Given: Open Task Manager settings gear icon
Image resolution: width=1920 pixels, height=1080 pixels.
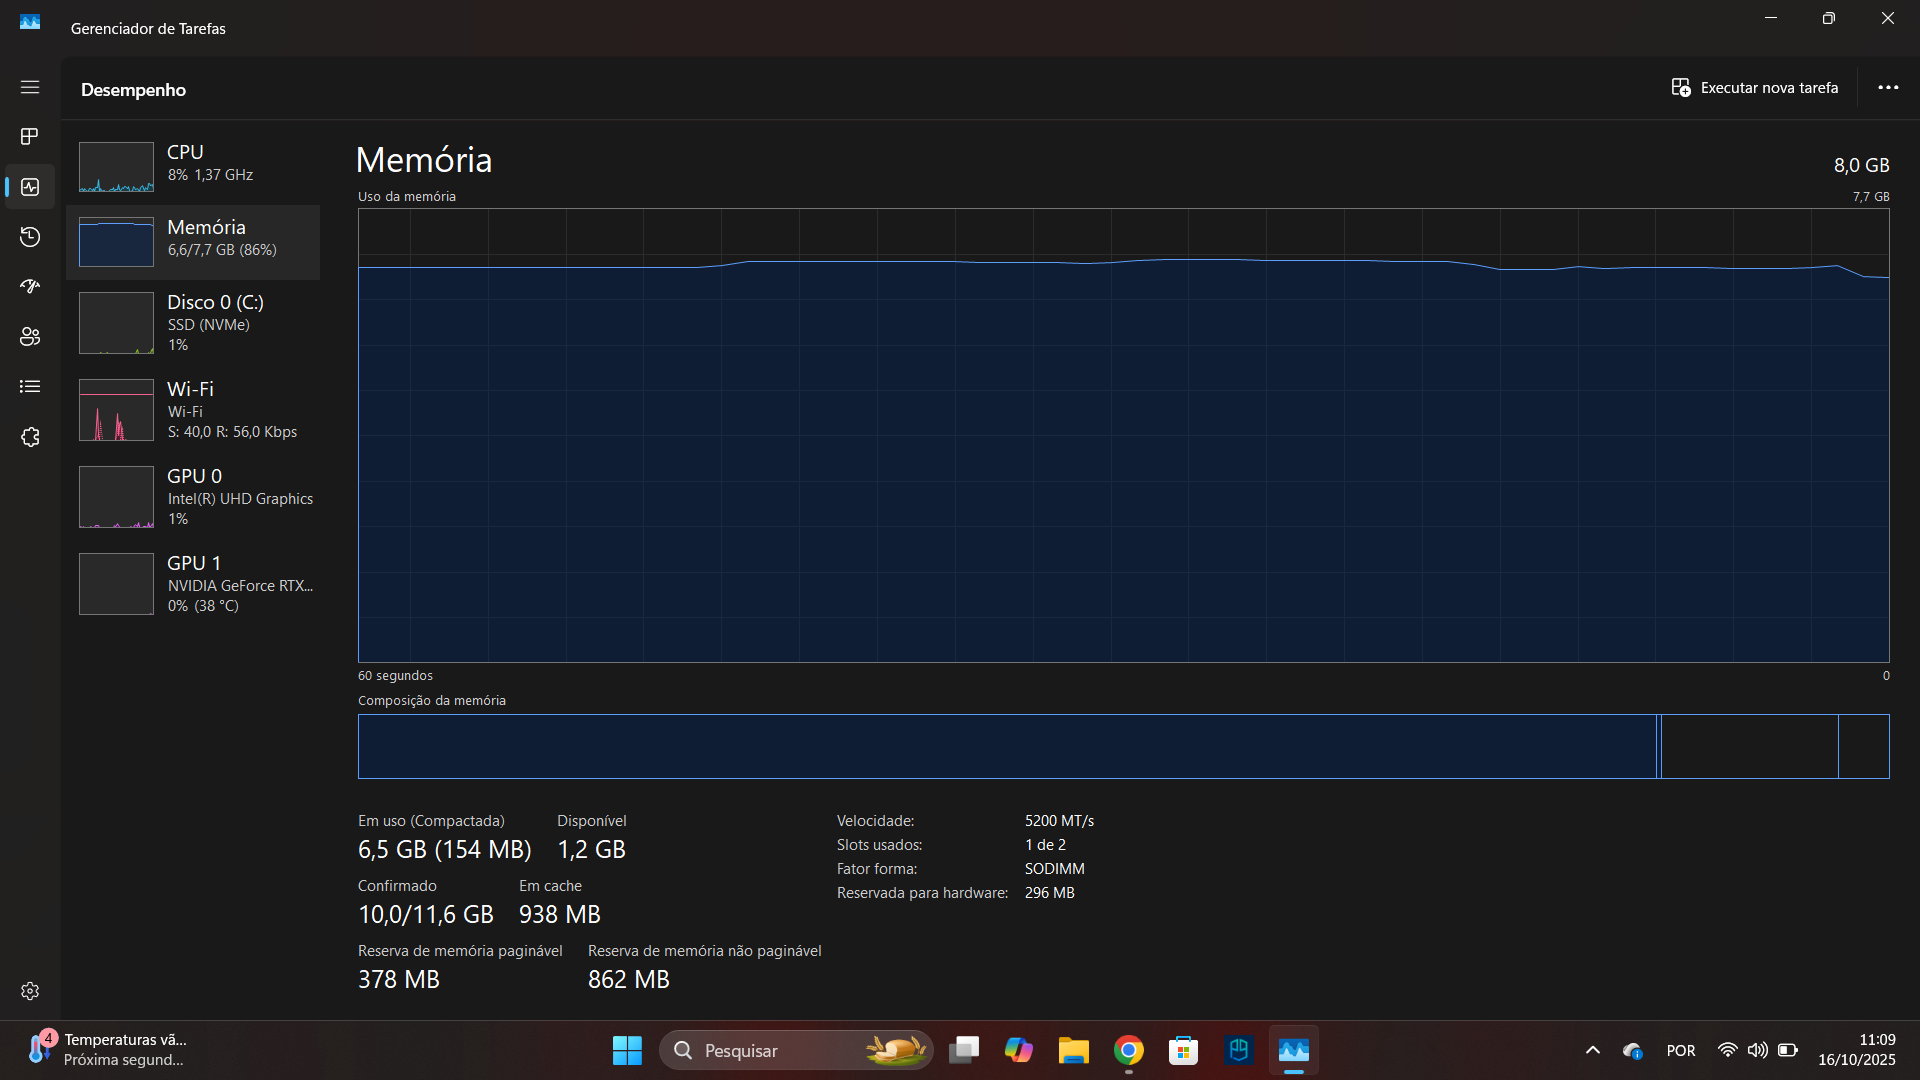Looking at the screenshot, I should coord(30,991).
